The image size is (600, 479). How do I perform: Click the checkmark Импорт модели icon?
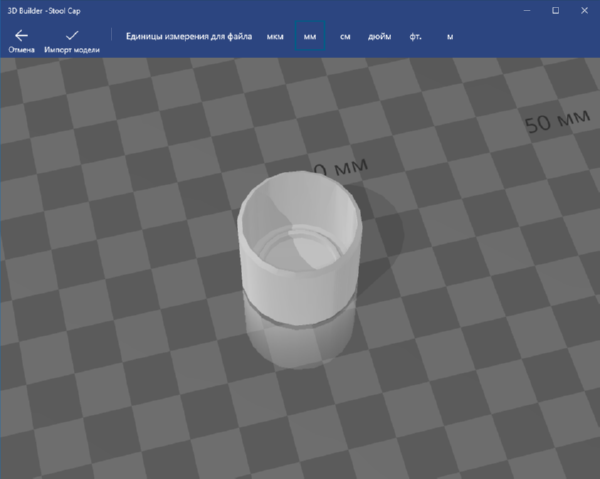72,36
